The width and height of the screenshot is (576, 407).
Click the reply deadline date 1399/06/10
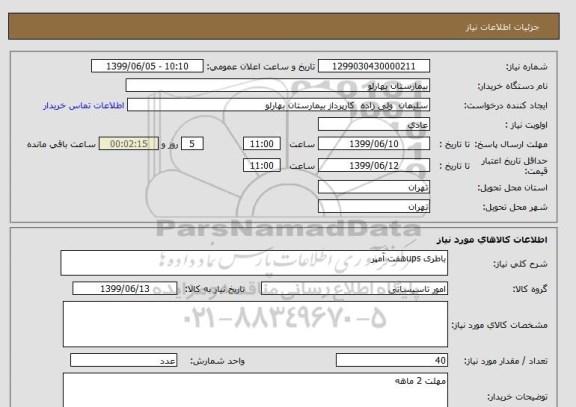(374, 144)
